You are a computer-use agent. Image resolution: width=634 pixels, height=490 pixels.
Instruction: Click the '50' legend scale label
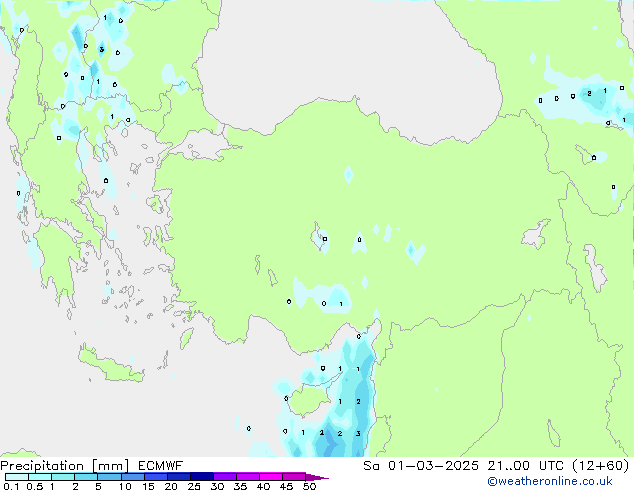click(309, 486)
